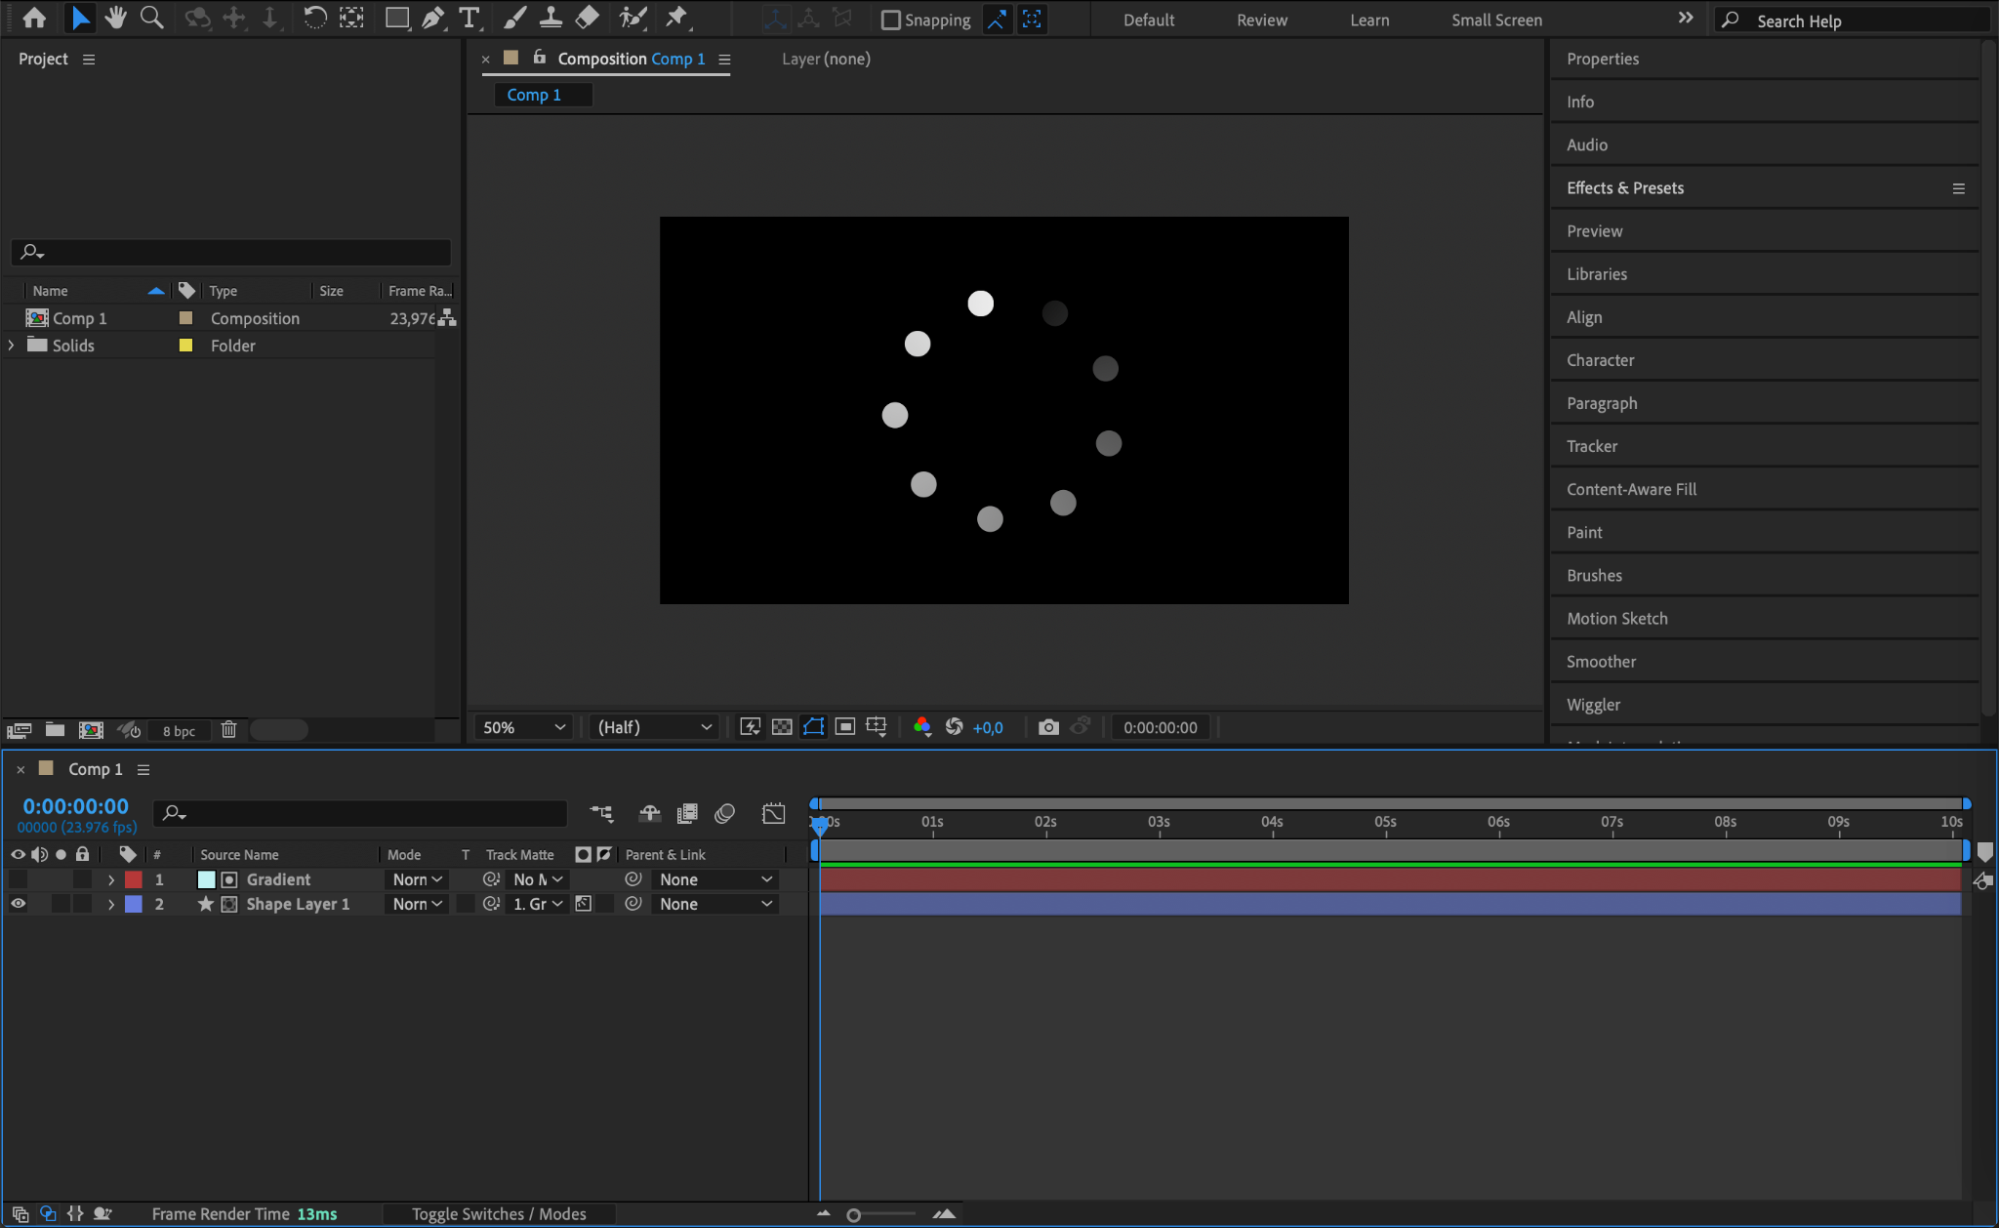Select the Zoom tool in toolbar
The width and height of the screenshot is (1999, 1228).
152,17
